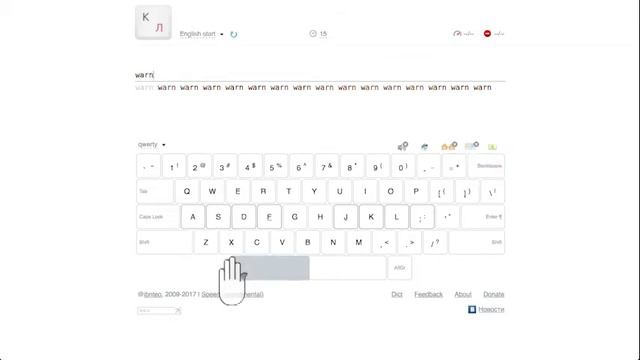Click the P key on virtual keyboard

pos(416,191)
